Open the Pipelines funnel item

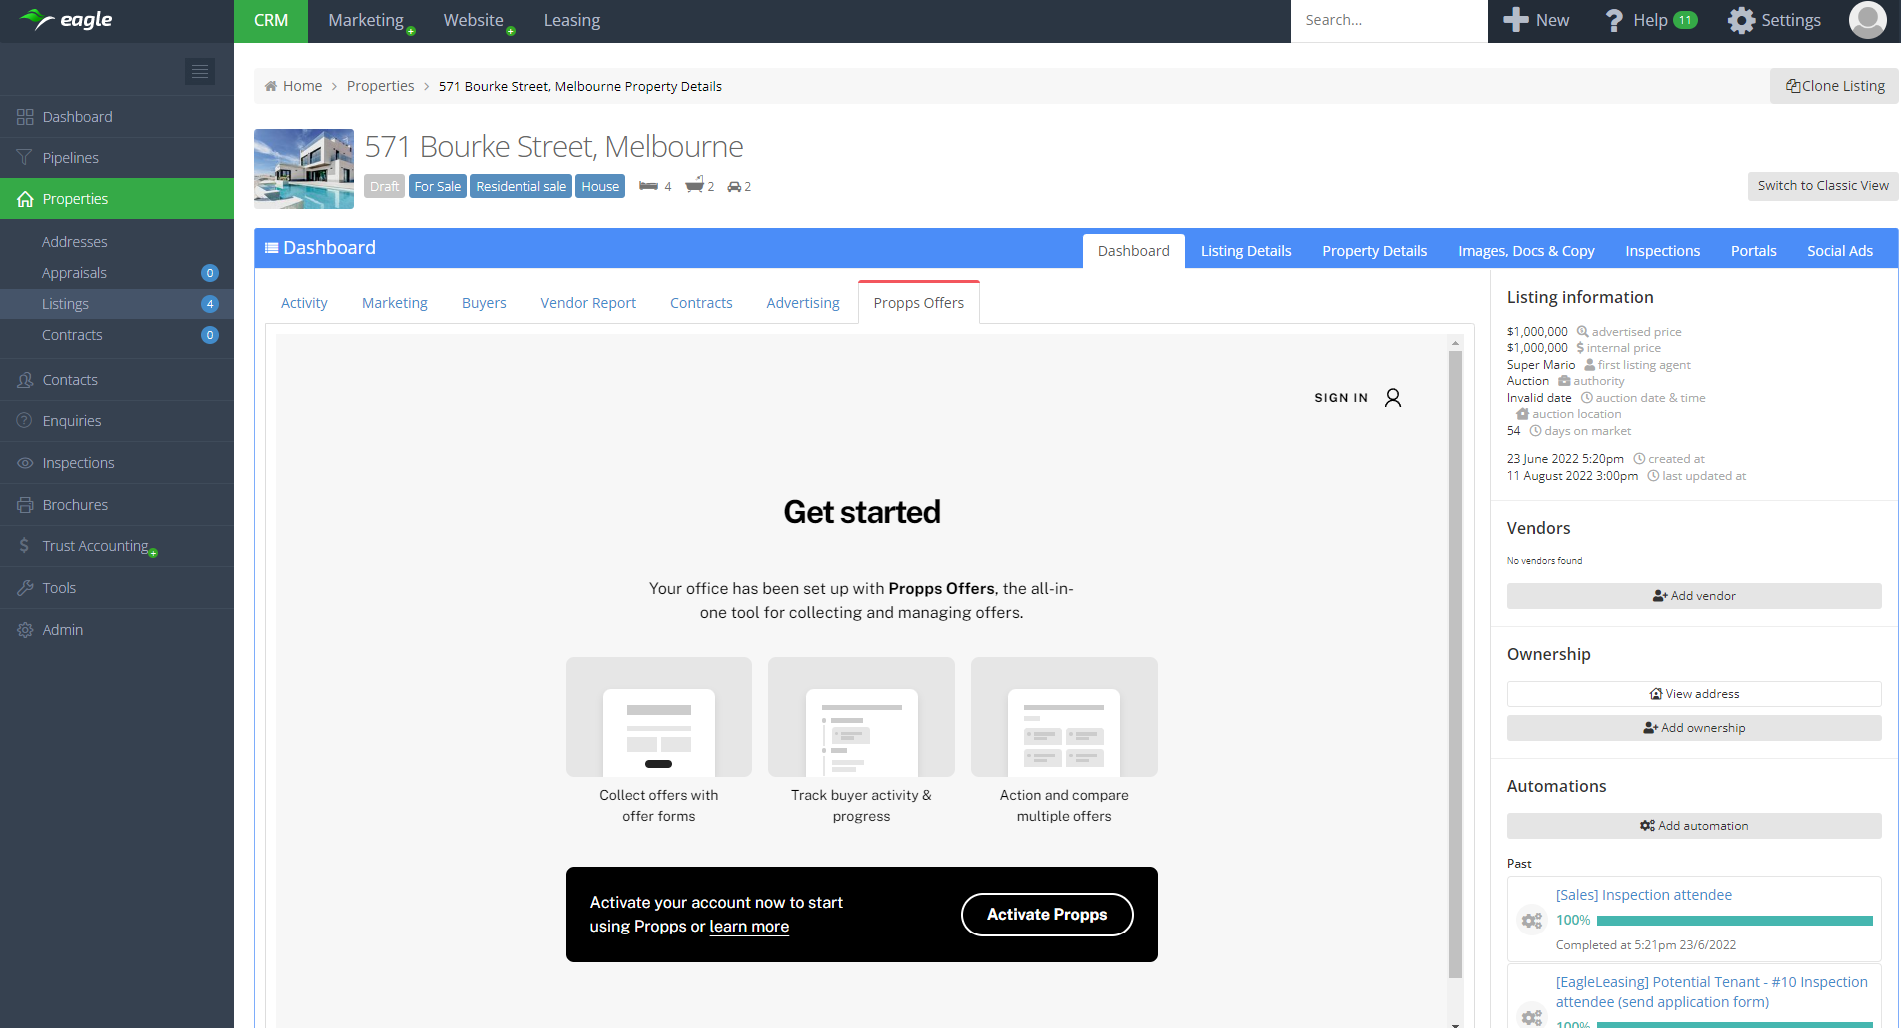tap(70, 158)
